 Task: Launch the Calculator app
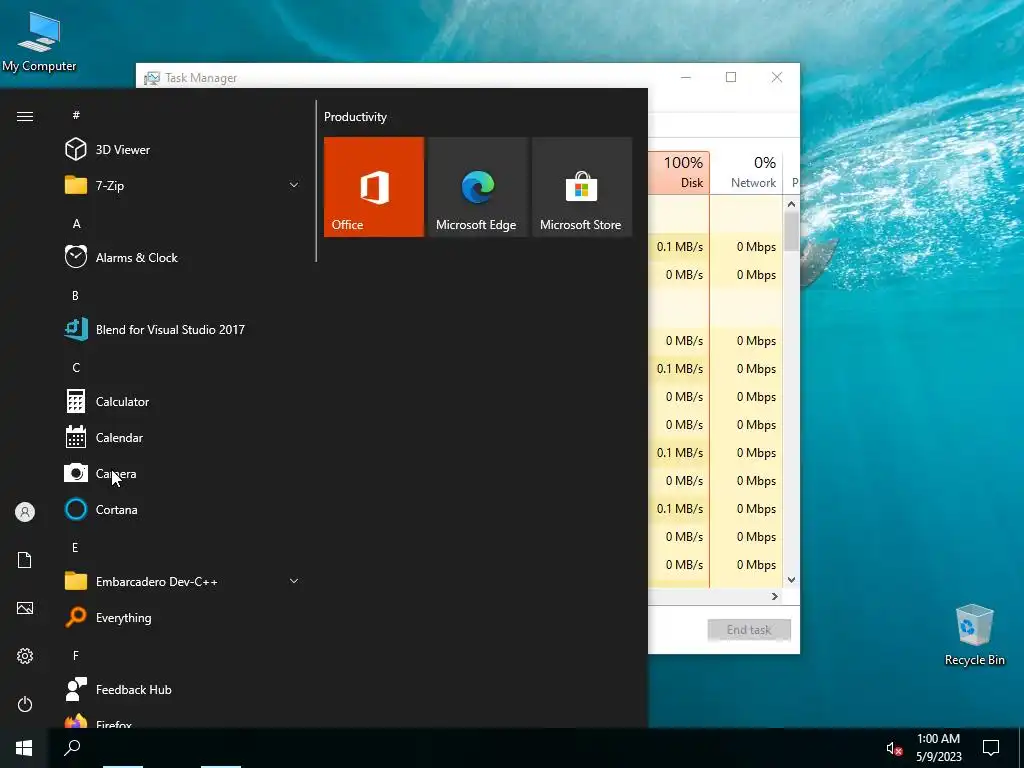[x=183, y=402]
